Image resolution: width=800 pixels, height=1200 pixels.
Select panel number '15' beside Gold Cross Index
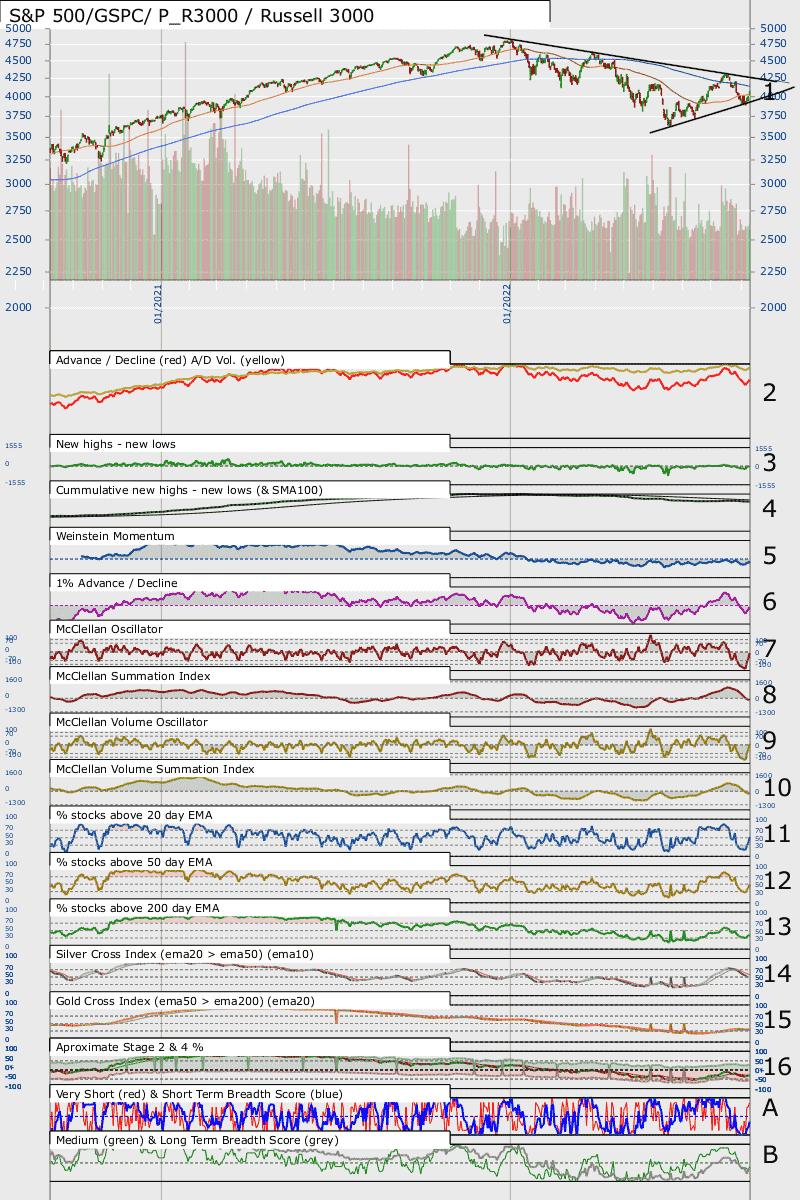pyautogui.click(x=777, y=1020)
